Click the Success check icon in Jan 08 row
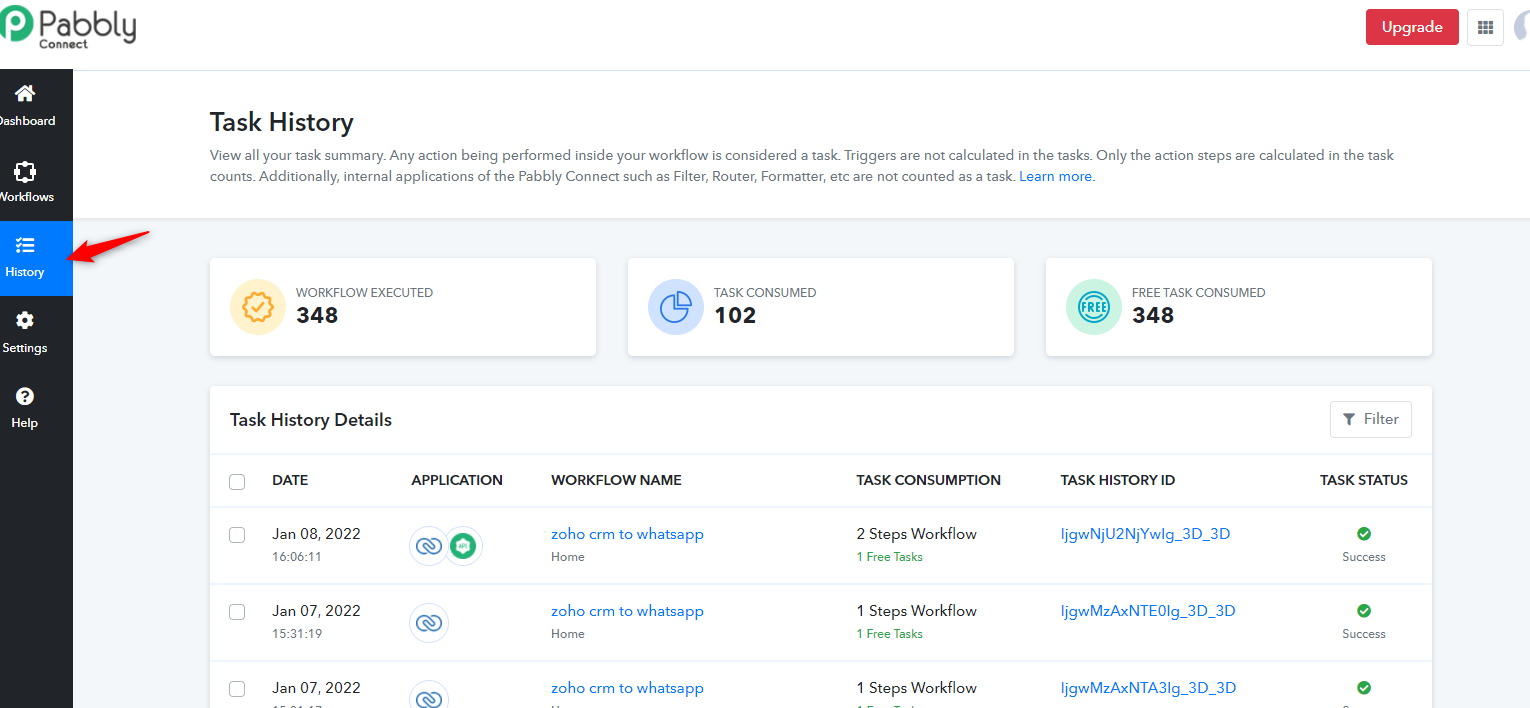This screenshot has width=1530, height=708. coord(1364,534)
